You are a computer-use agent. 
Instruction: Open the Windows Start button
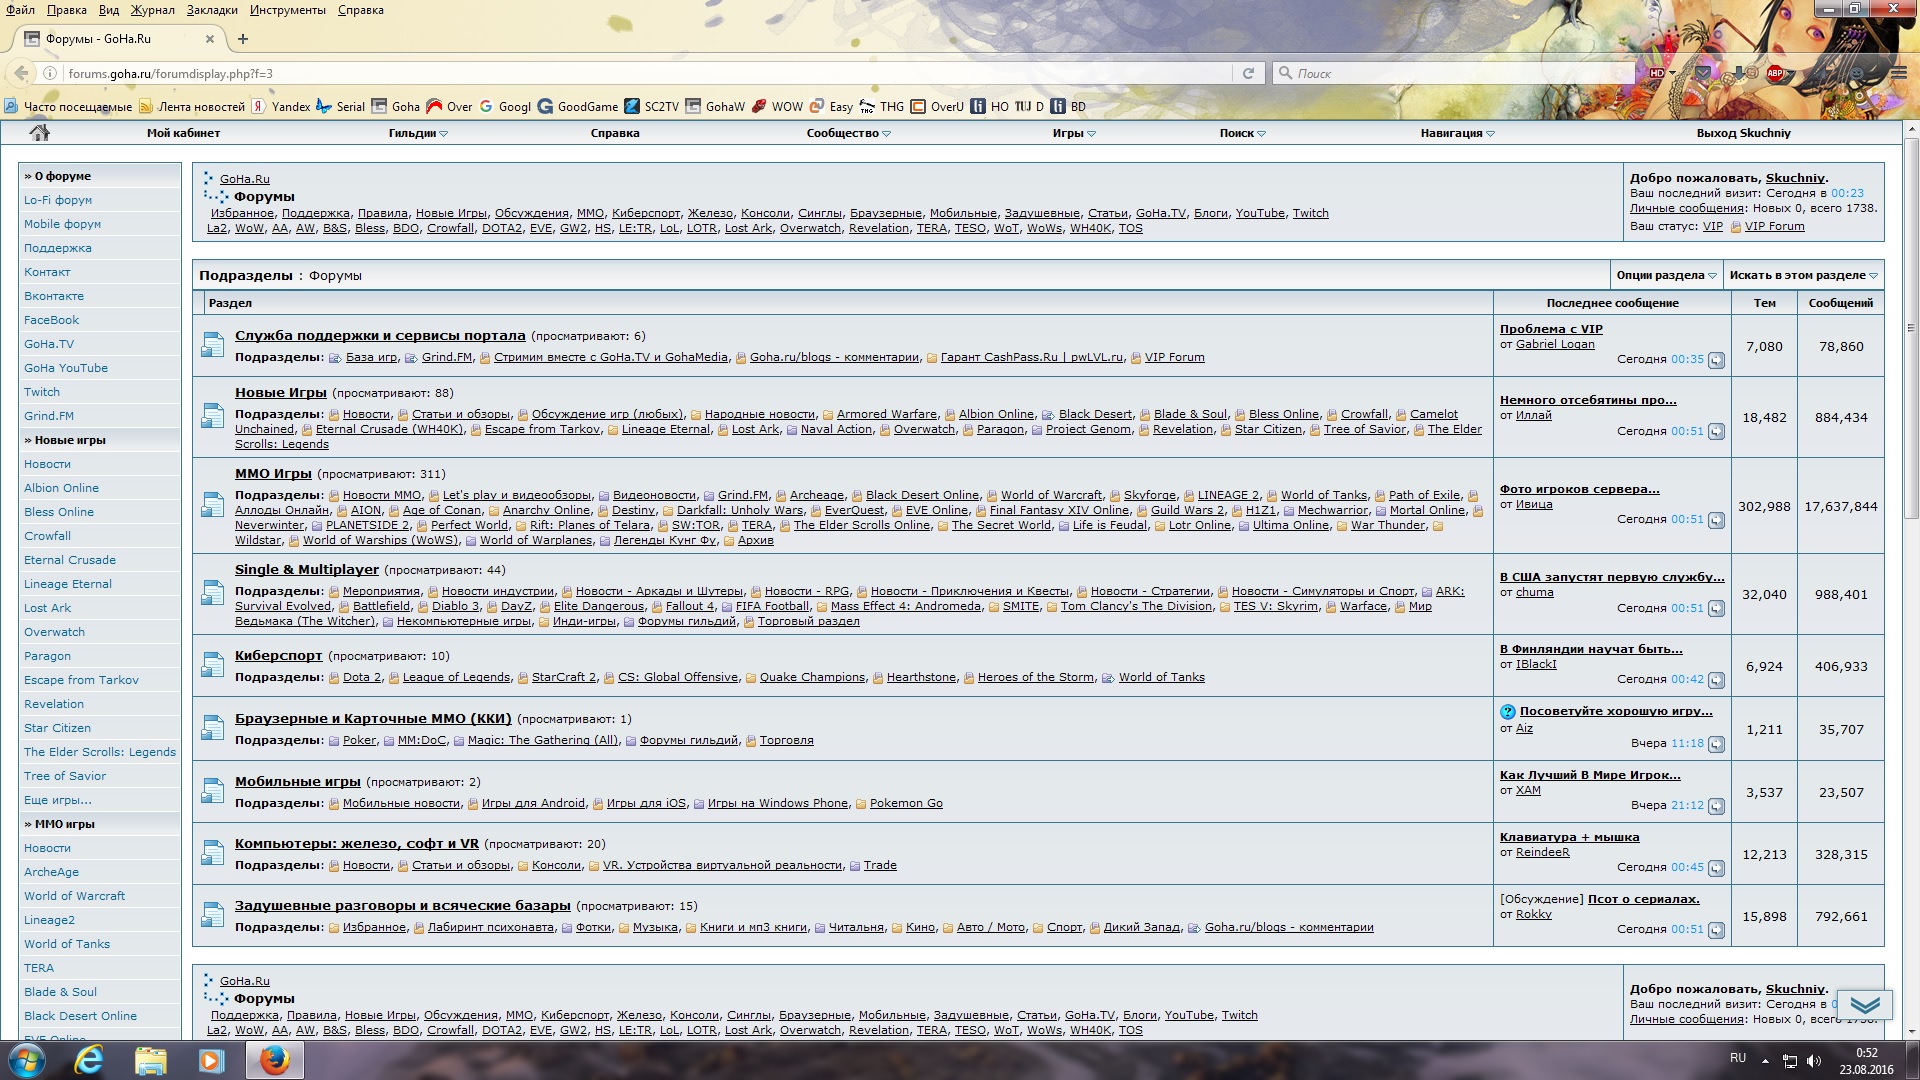coord(27,1060)
